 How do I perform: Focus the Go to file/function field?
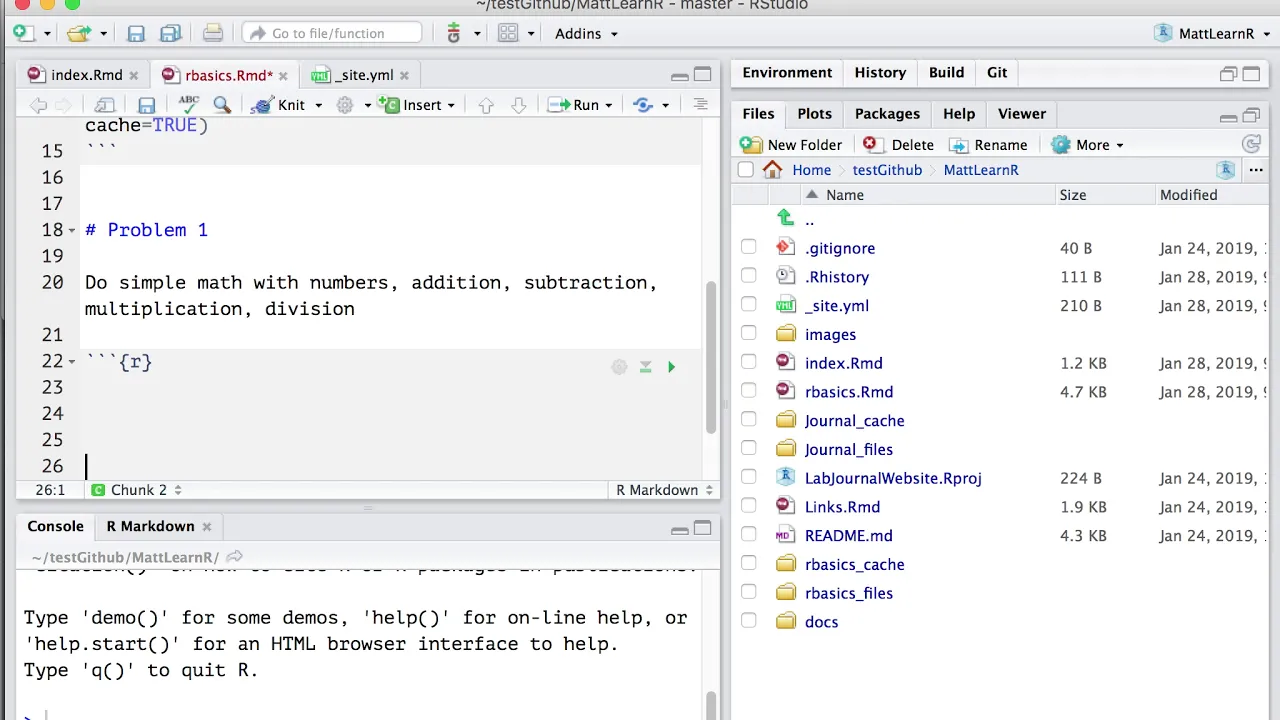pos(332,33)
